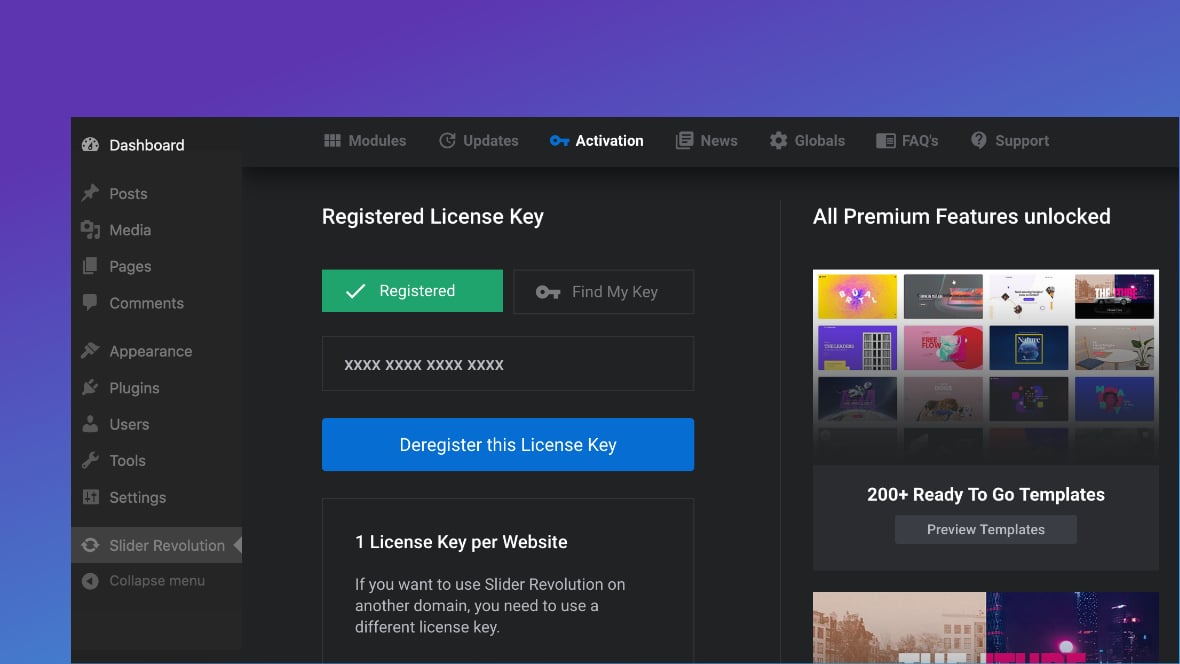Click the purple Leaders template thumbnail
1180x664 pixels.
click(x=857, y=347)
